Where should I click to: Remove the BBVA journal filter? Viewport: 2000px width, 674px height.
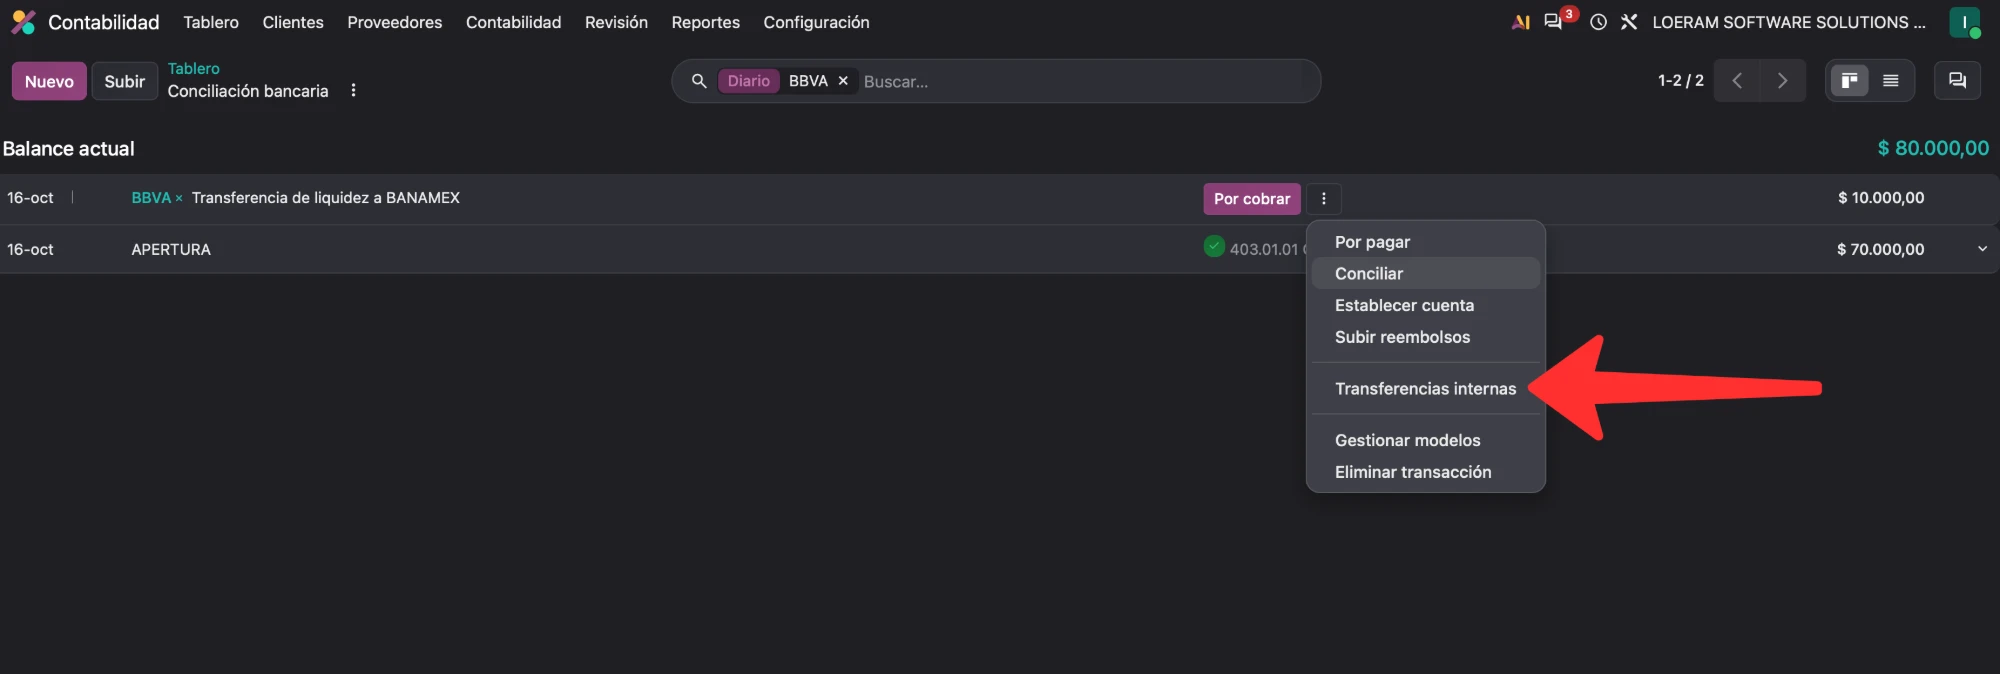pos(843,81)
